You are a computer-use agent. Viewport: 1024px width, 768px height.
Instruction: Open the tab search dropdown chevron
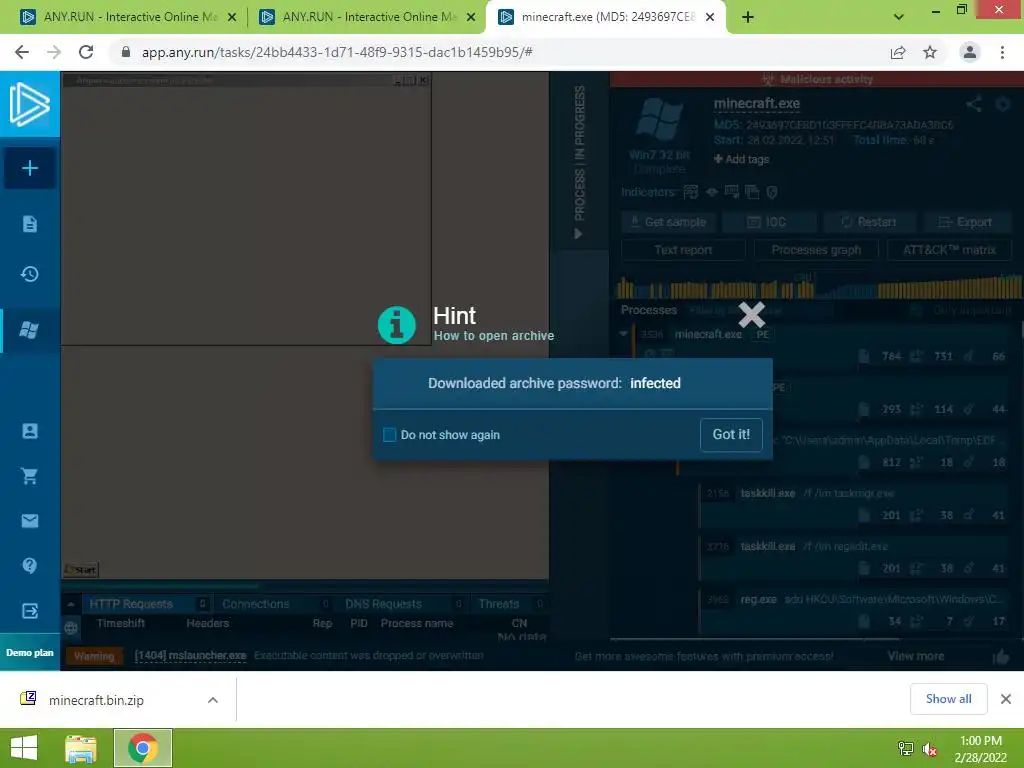click(x=899, y=18)
